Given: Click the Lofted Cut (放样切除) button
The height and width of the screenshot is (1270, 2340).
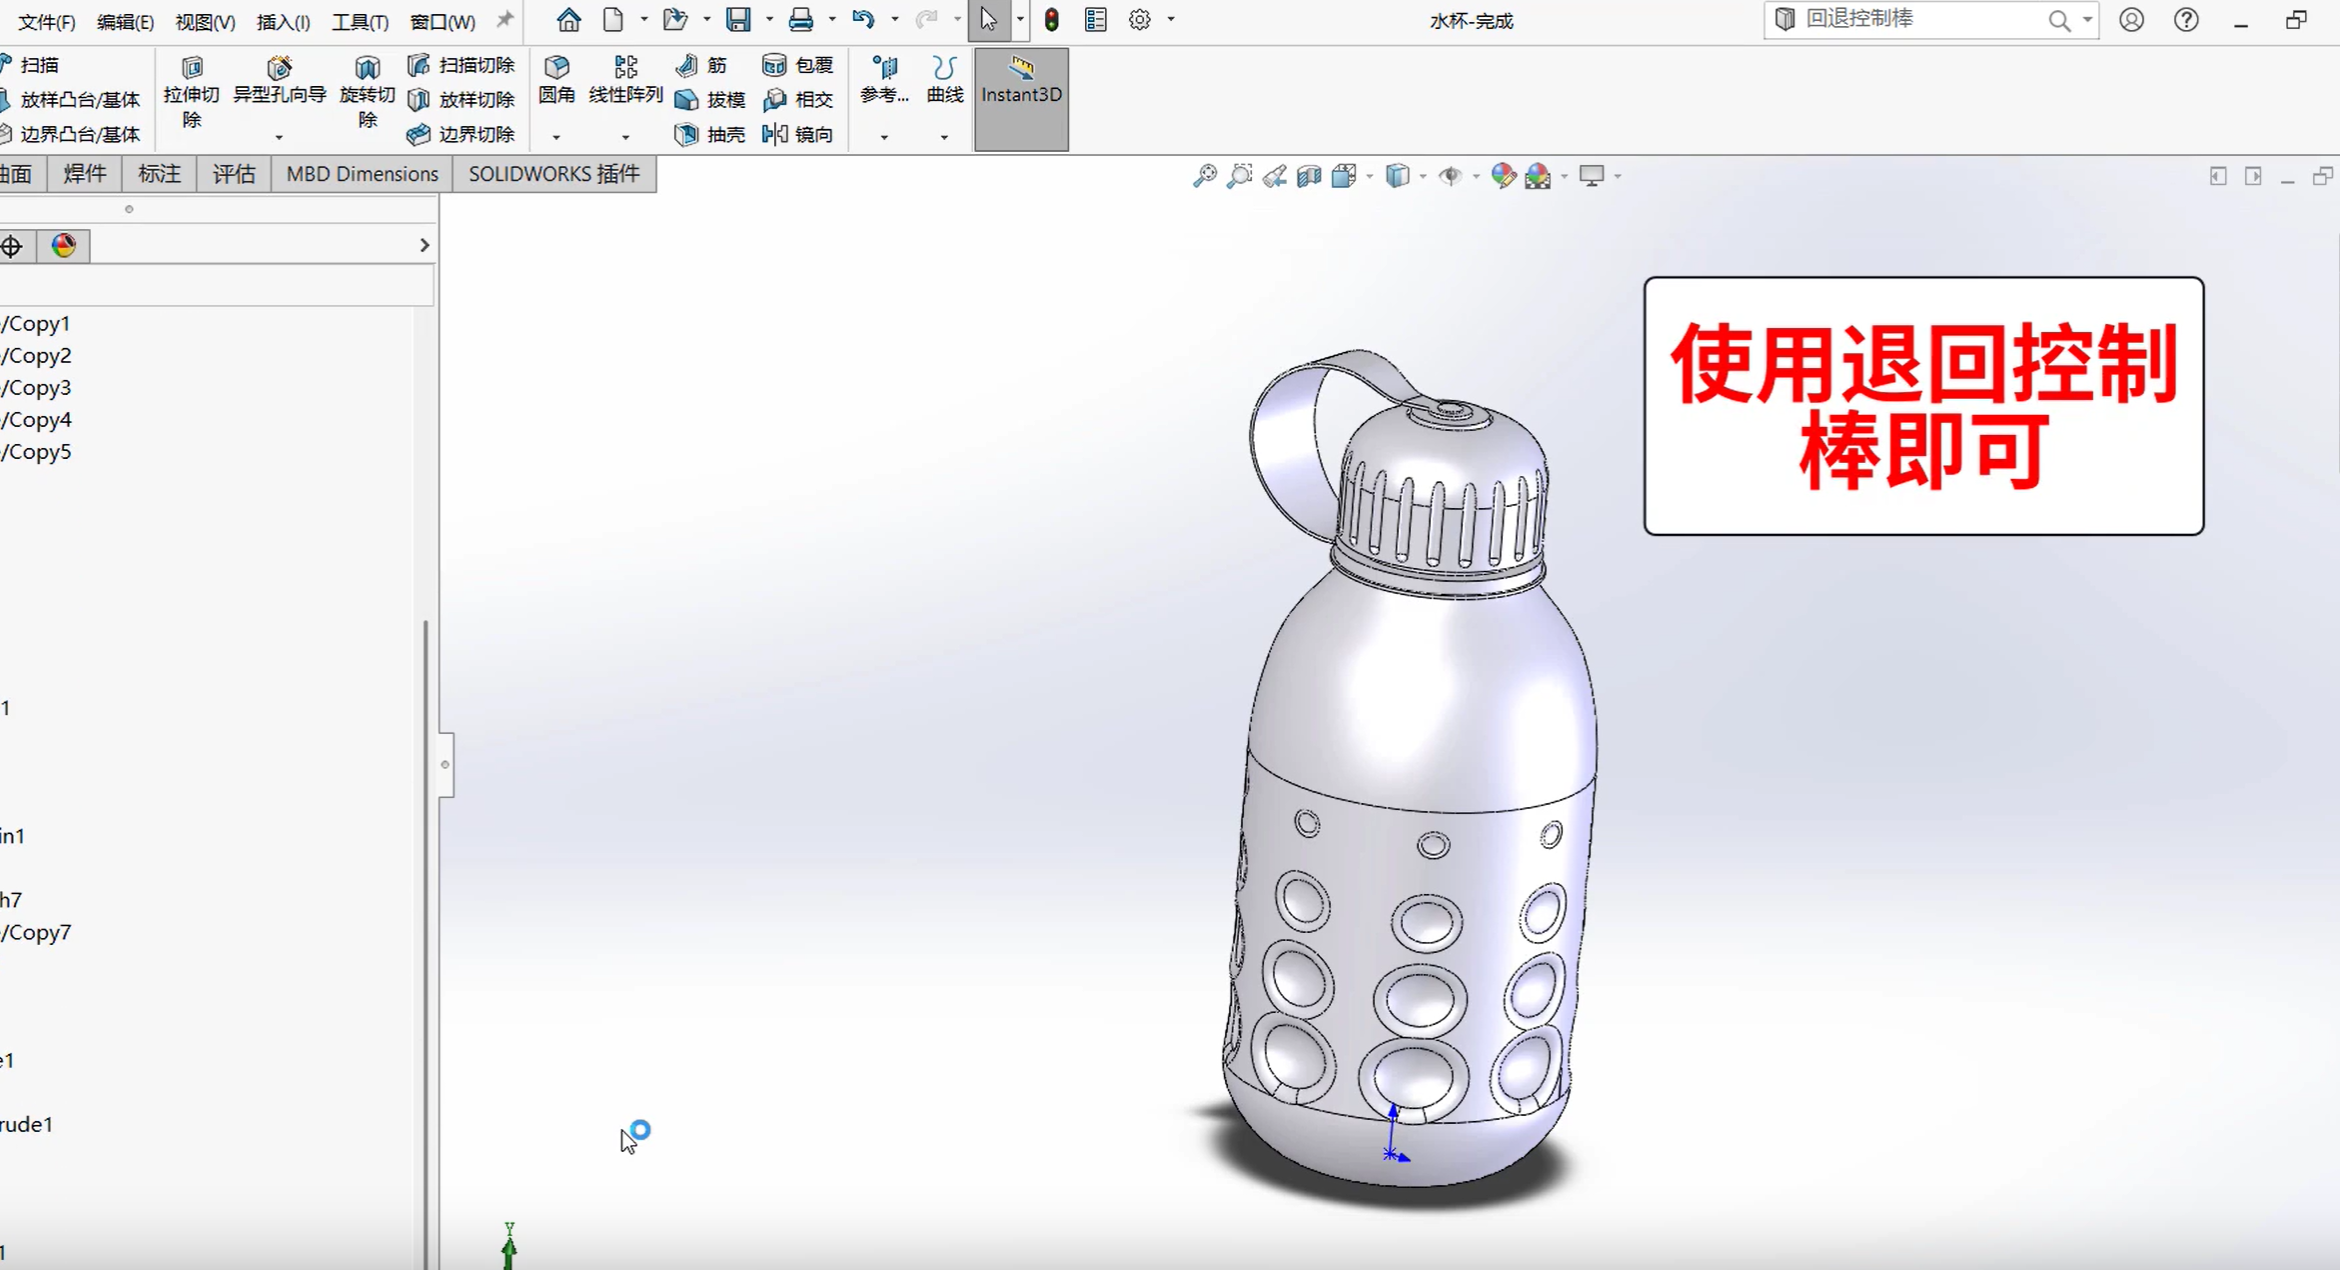Looking at the screenshot, I should pos(461,100).
